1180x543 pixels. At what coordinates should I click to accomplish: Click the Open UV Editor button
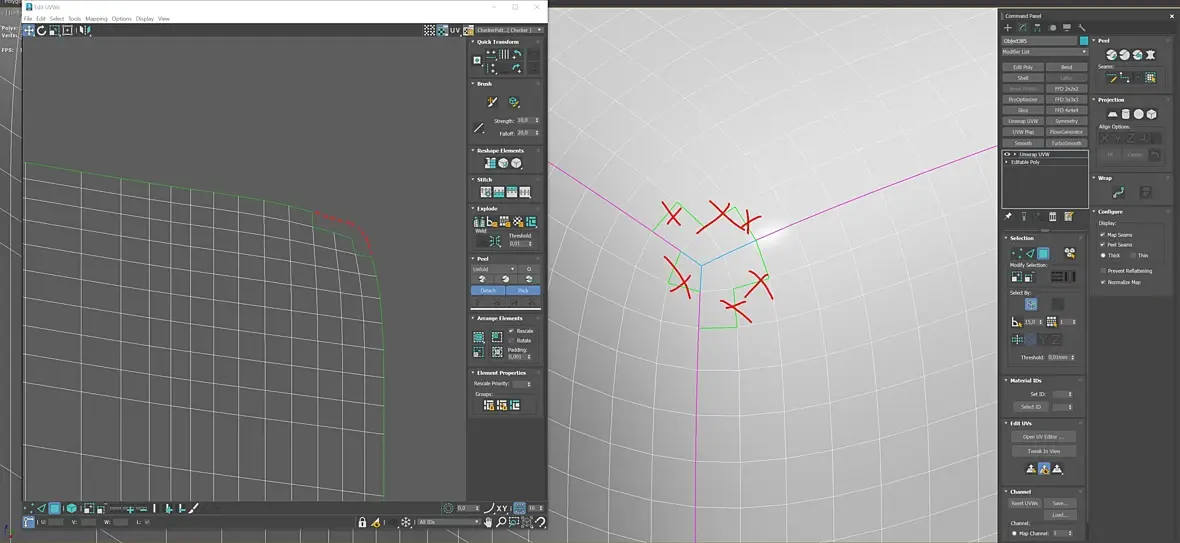pyautogui.click(x=1043, y=437)
